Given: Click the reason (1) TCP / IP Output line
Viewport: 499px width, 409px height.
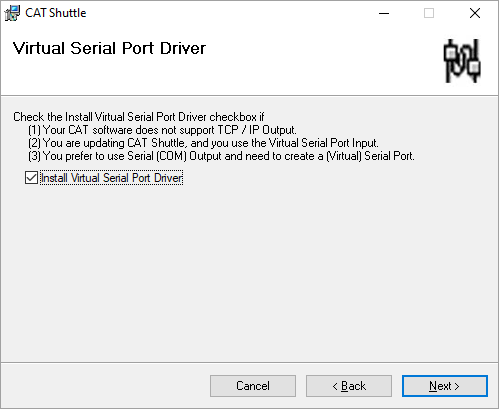Looking at the screenshot, I should click(162, 130).
